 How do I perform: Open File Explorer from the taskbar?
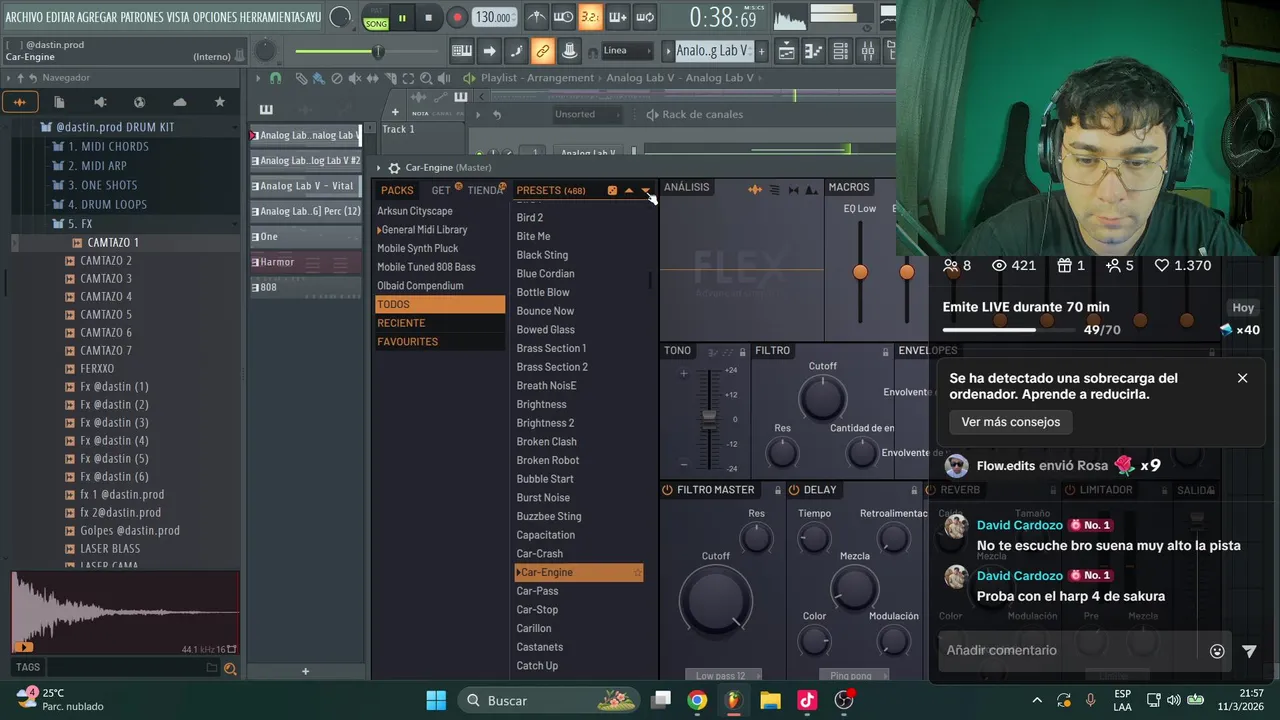[770, 700]
